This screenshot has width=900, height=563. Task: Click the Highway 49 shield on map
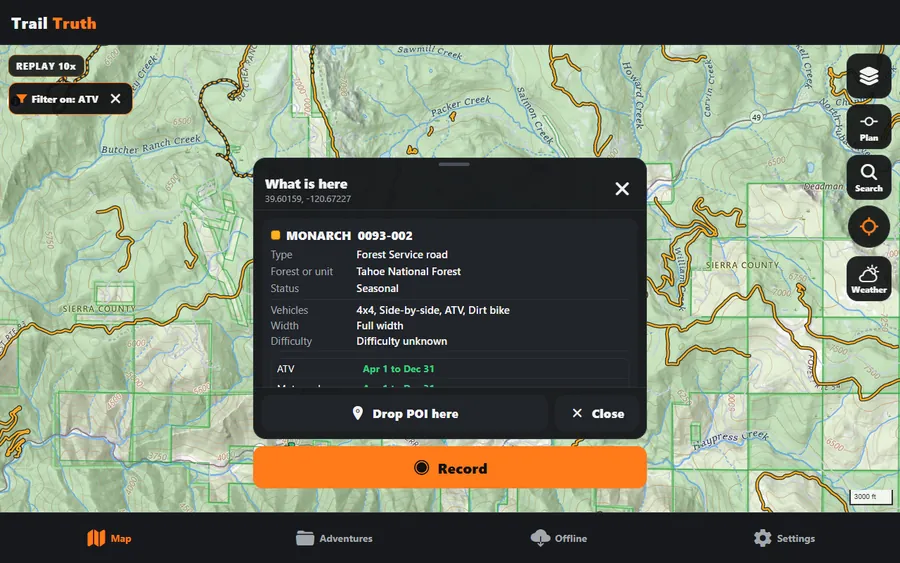pos(757,117)
